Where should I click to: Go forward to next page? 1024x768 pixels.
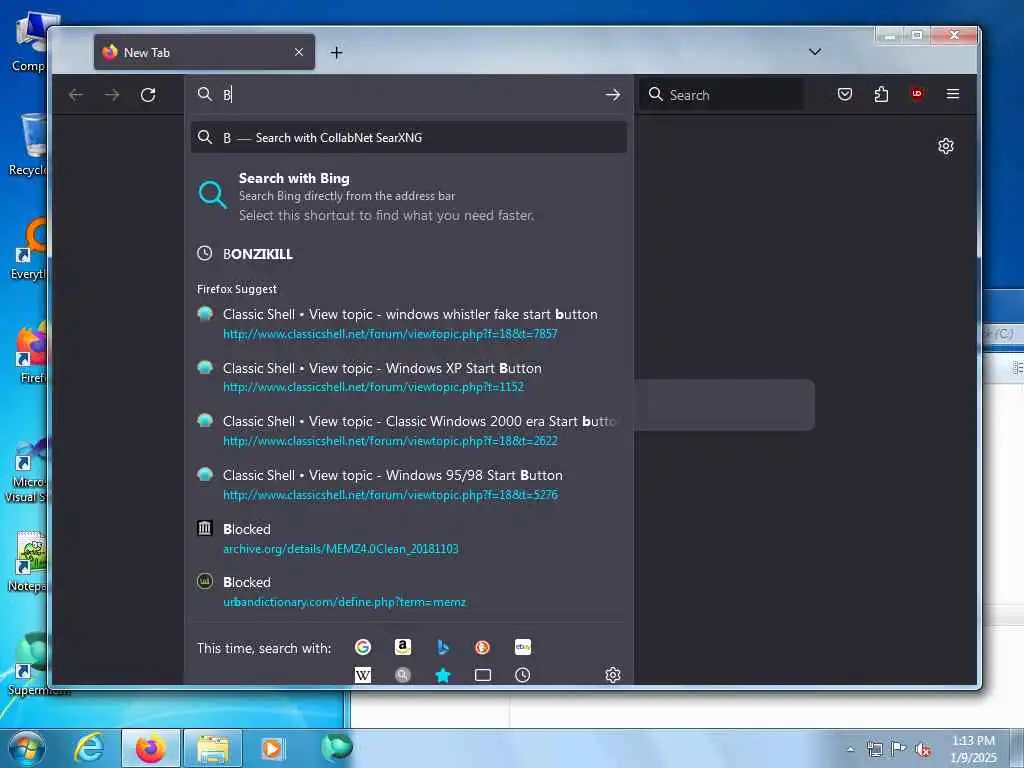click(112, 95)
